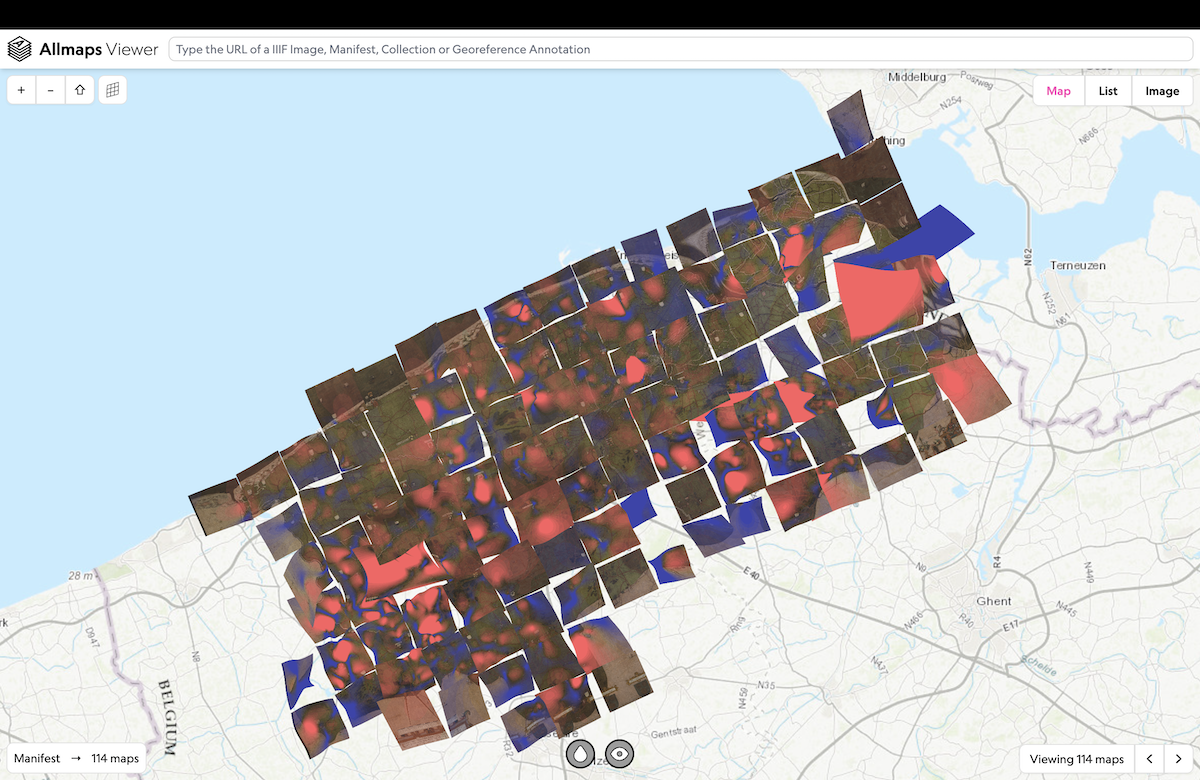Screen dimensions: 1200x780
Task: Go to the next map with right chevron
Action: pos(1179,759)
